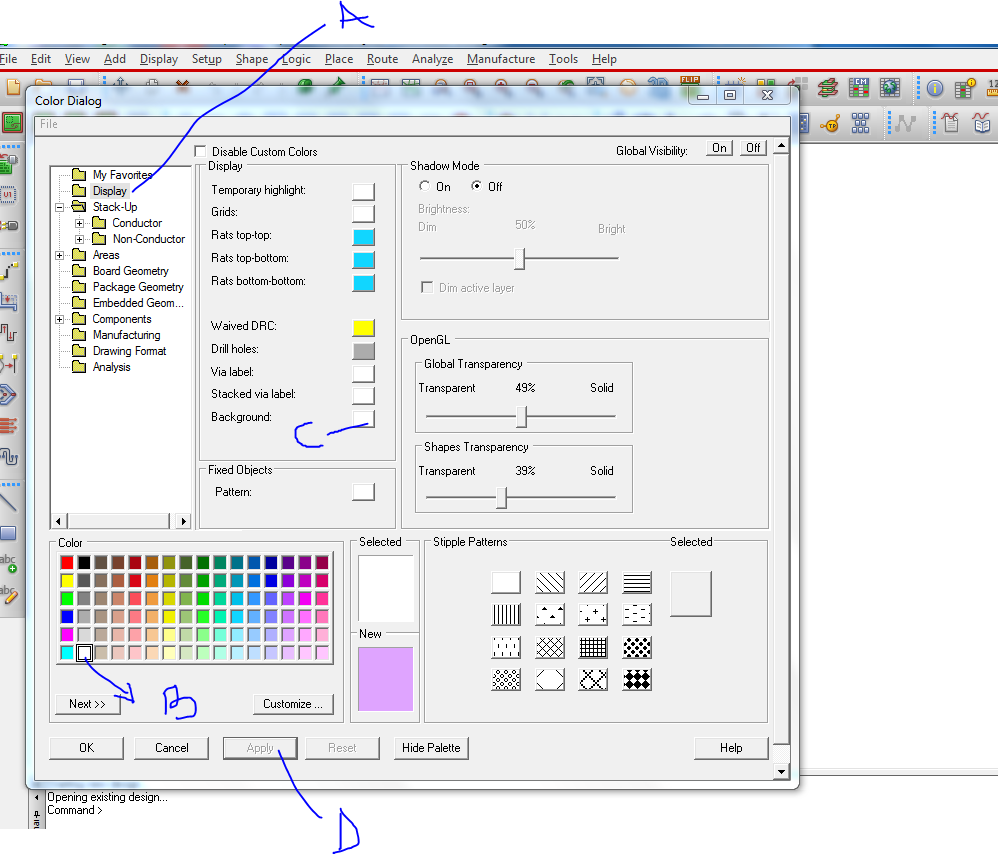Click the Background color swatch
998x854 pixels.
(x=363, y=417)
